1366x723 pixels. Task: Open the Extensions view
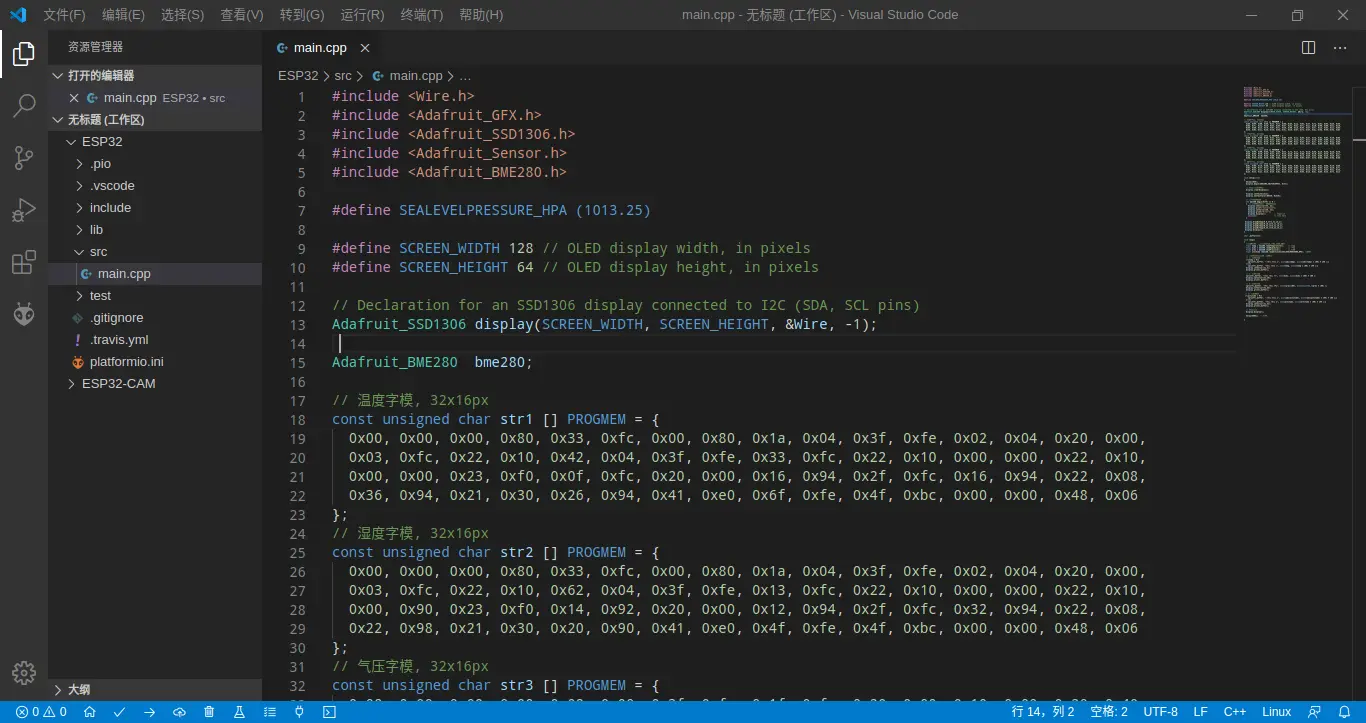[x=24, y=262]
